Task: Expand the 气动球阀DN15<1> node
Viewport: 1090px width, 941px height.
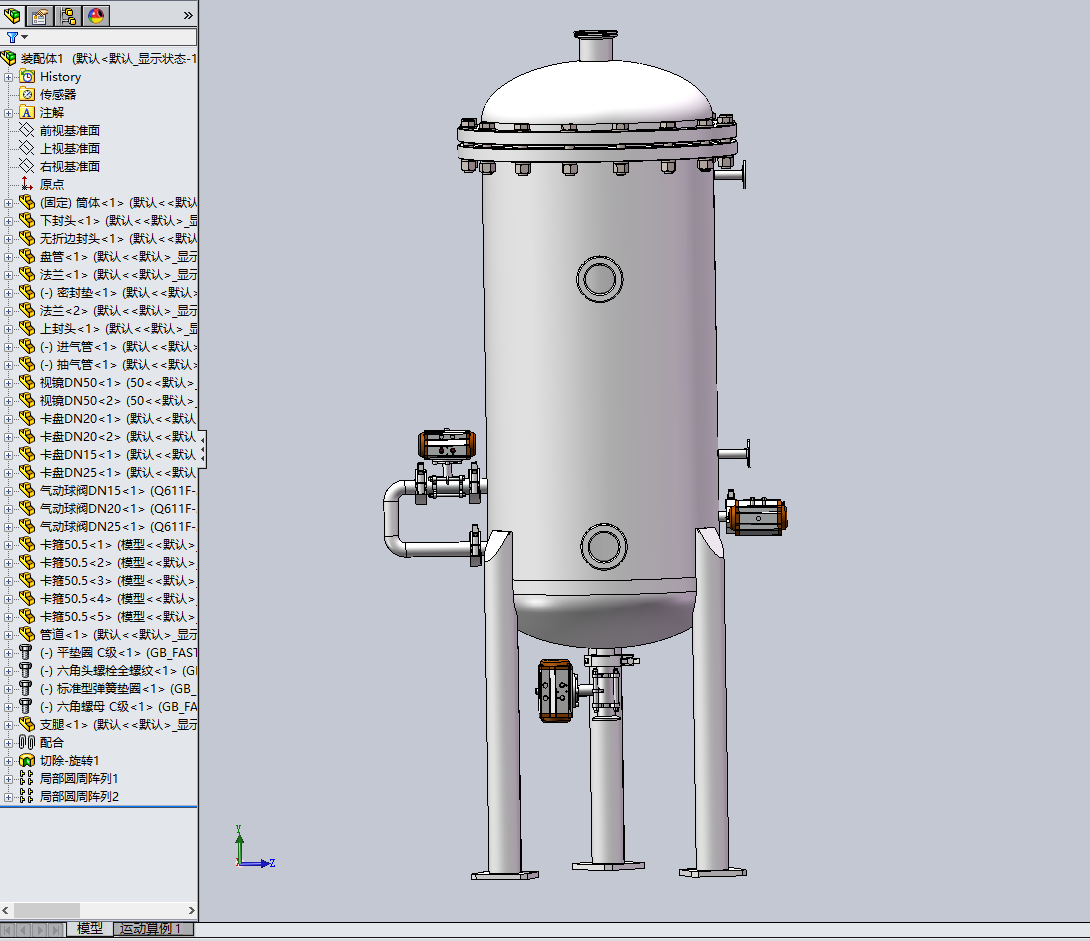Action: point(8,491)
